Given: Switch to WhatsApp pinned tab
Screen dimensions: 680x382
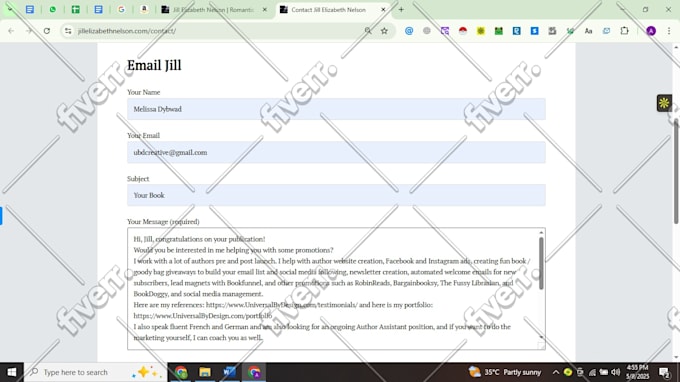Looking at the screenshot, I should pyautogui.click(x=52, y=9).
